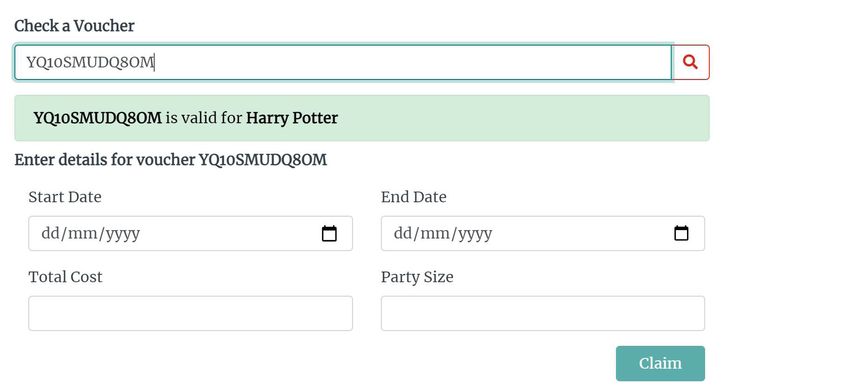
Task: Select the Start Date input field
Action: (x=190, y=233)
